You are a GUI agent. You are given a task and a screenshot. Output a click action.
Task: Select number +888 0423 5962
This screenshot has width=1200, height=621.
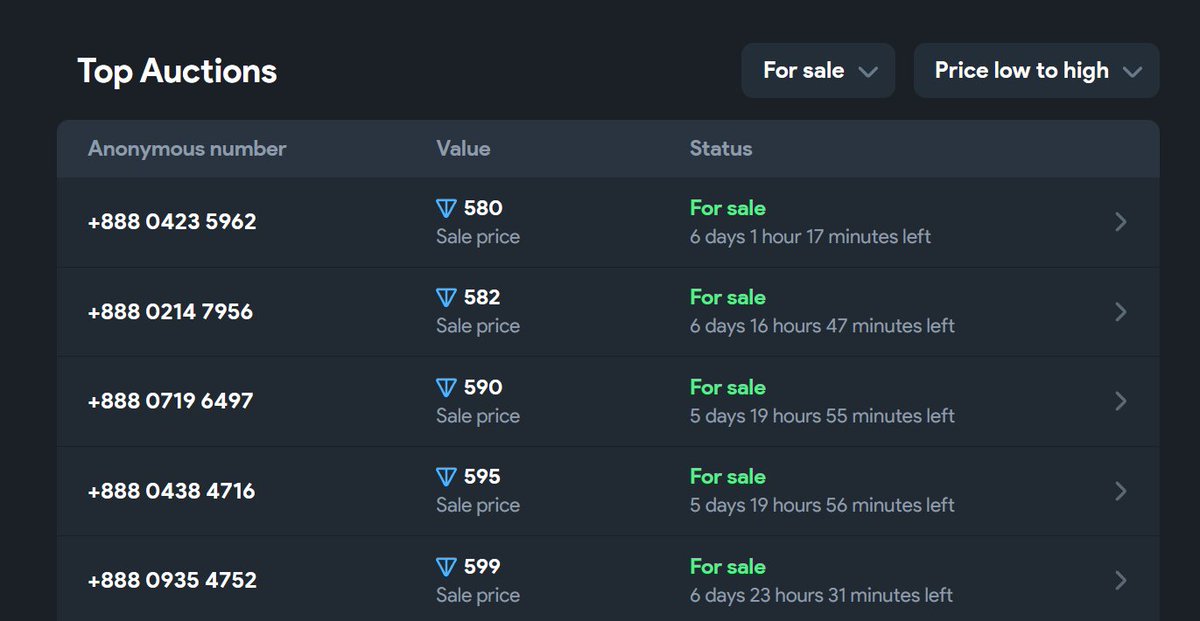coord(172,222)
